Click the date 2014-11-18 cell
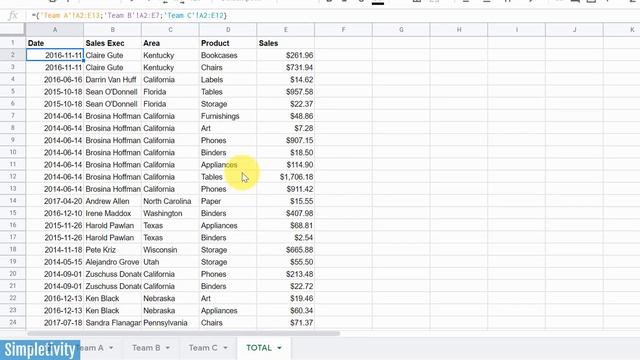The width and height of the screenshot is (640, 360). (55, 250)
